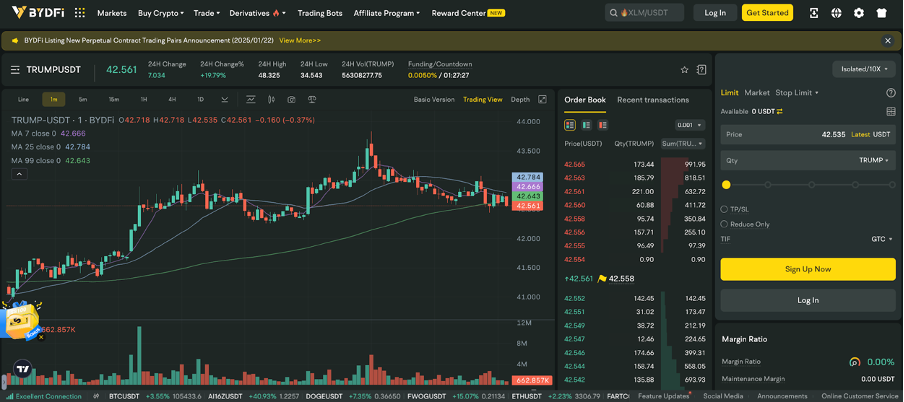Select the 5m timeframe
This screenshot has width=904, height=402.
click(x=83, y=99)
